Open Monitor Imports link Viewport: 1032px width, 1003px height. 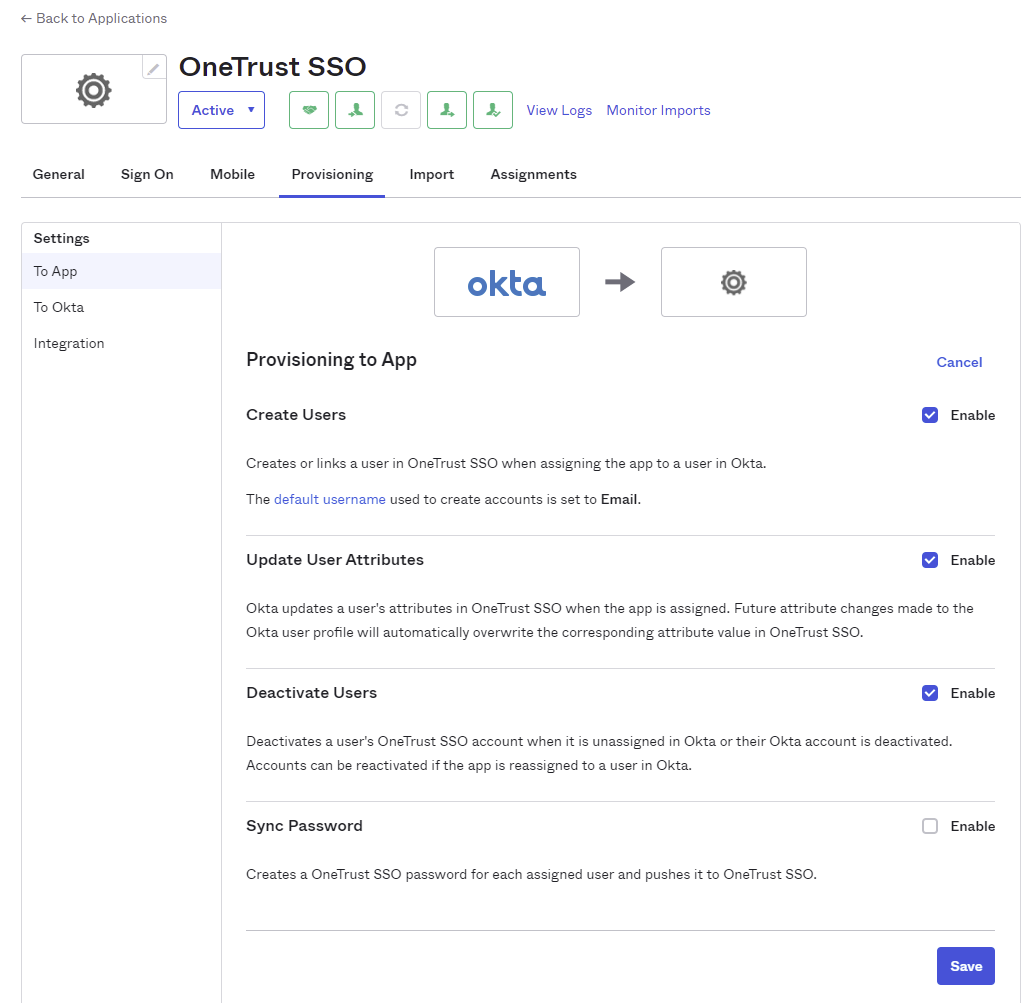(x=659, y=111)
